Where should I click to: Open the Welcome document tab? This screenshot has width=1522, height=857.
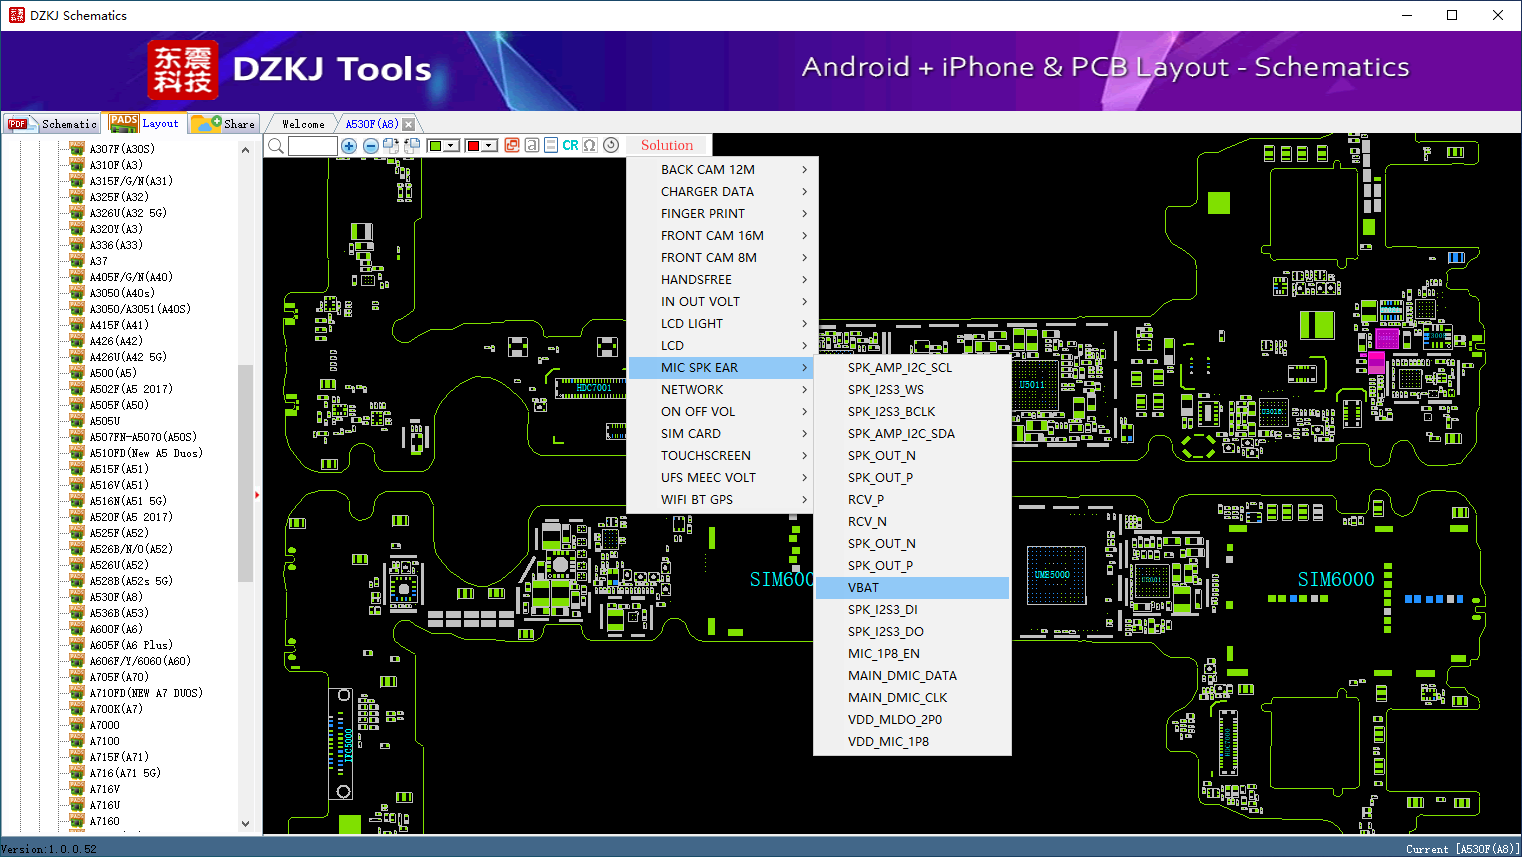pos(303,124)
